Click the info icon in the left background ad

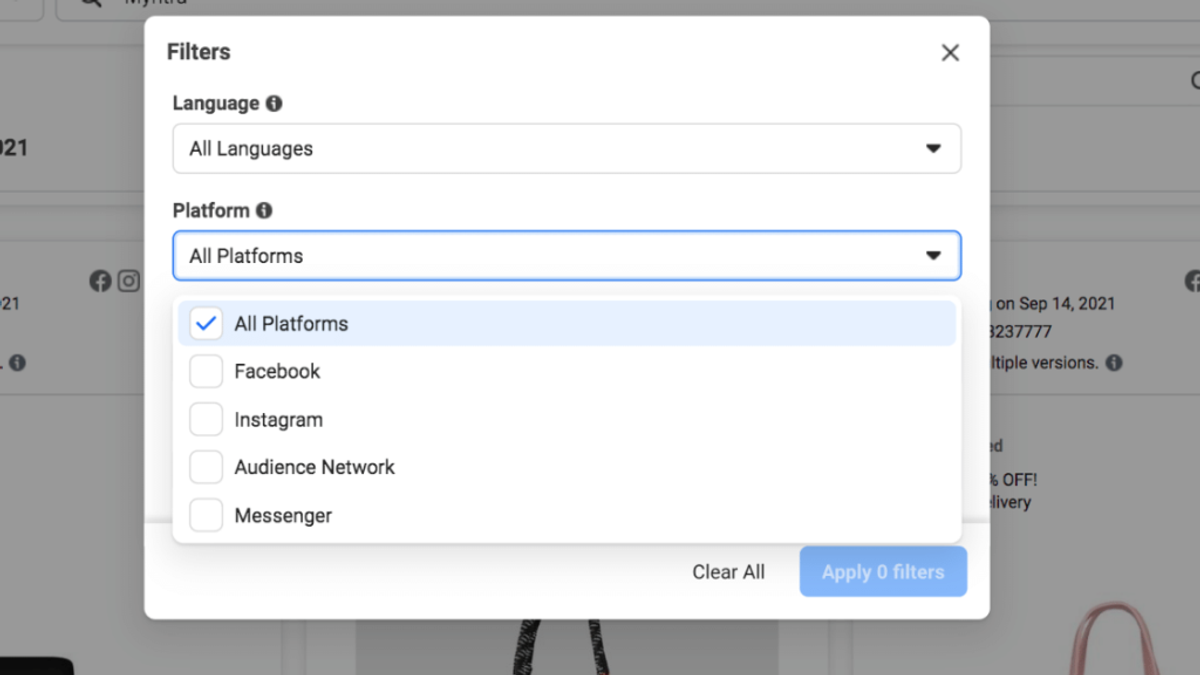(15, 363)
